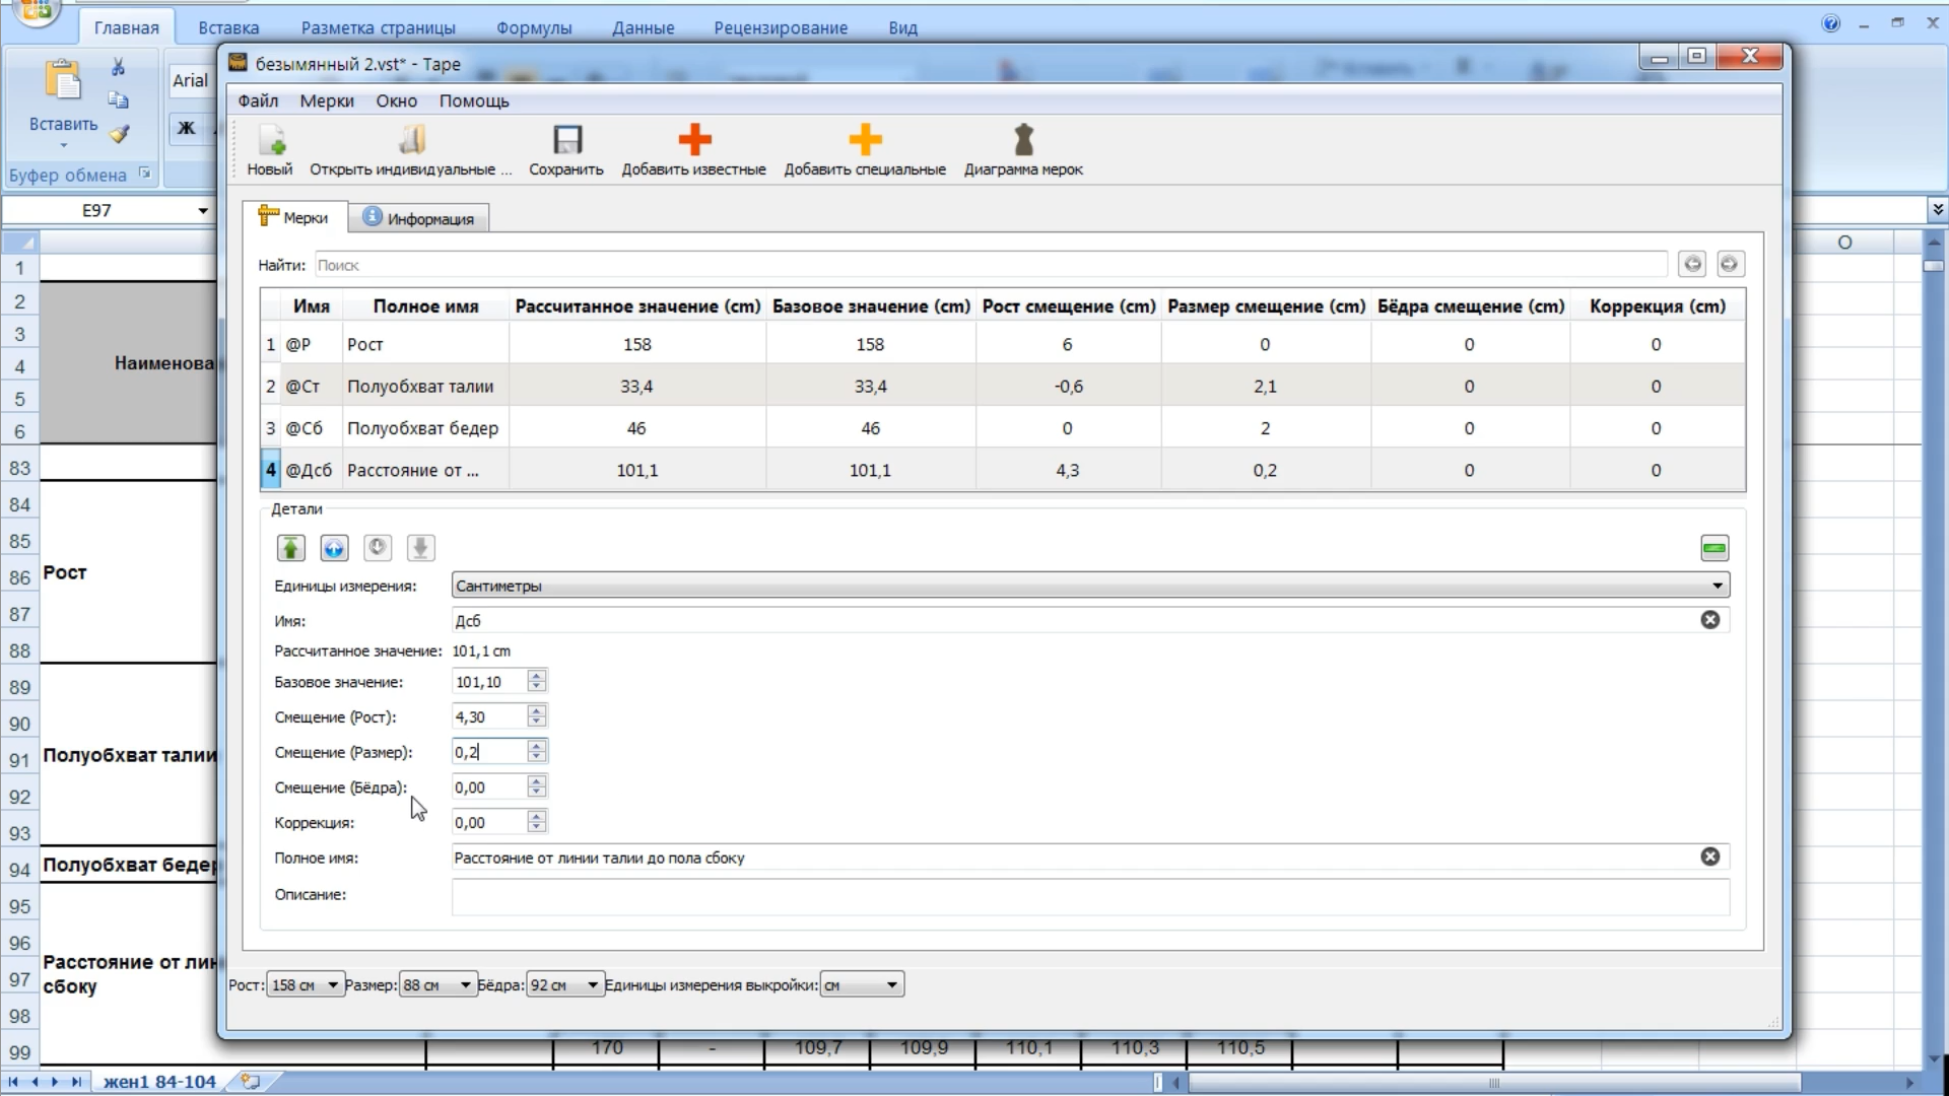Click find next search result icon

point(1729,264)
